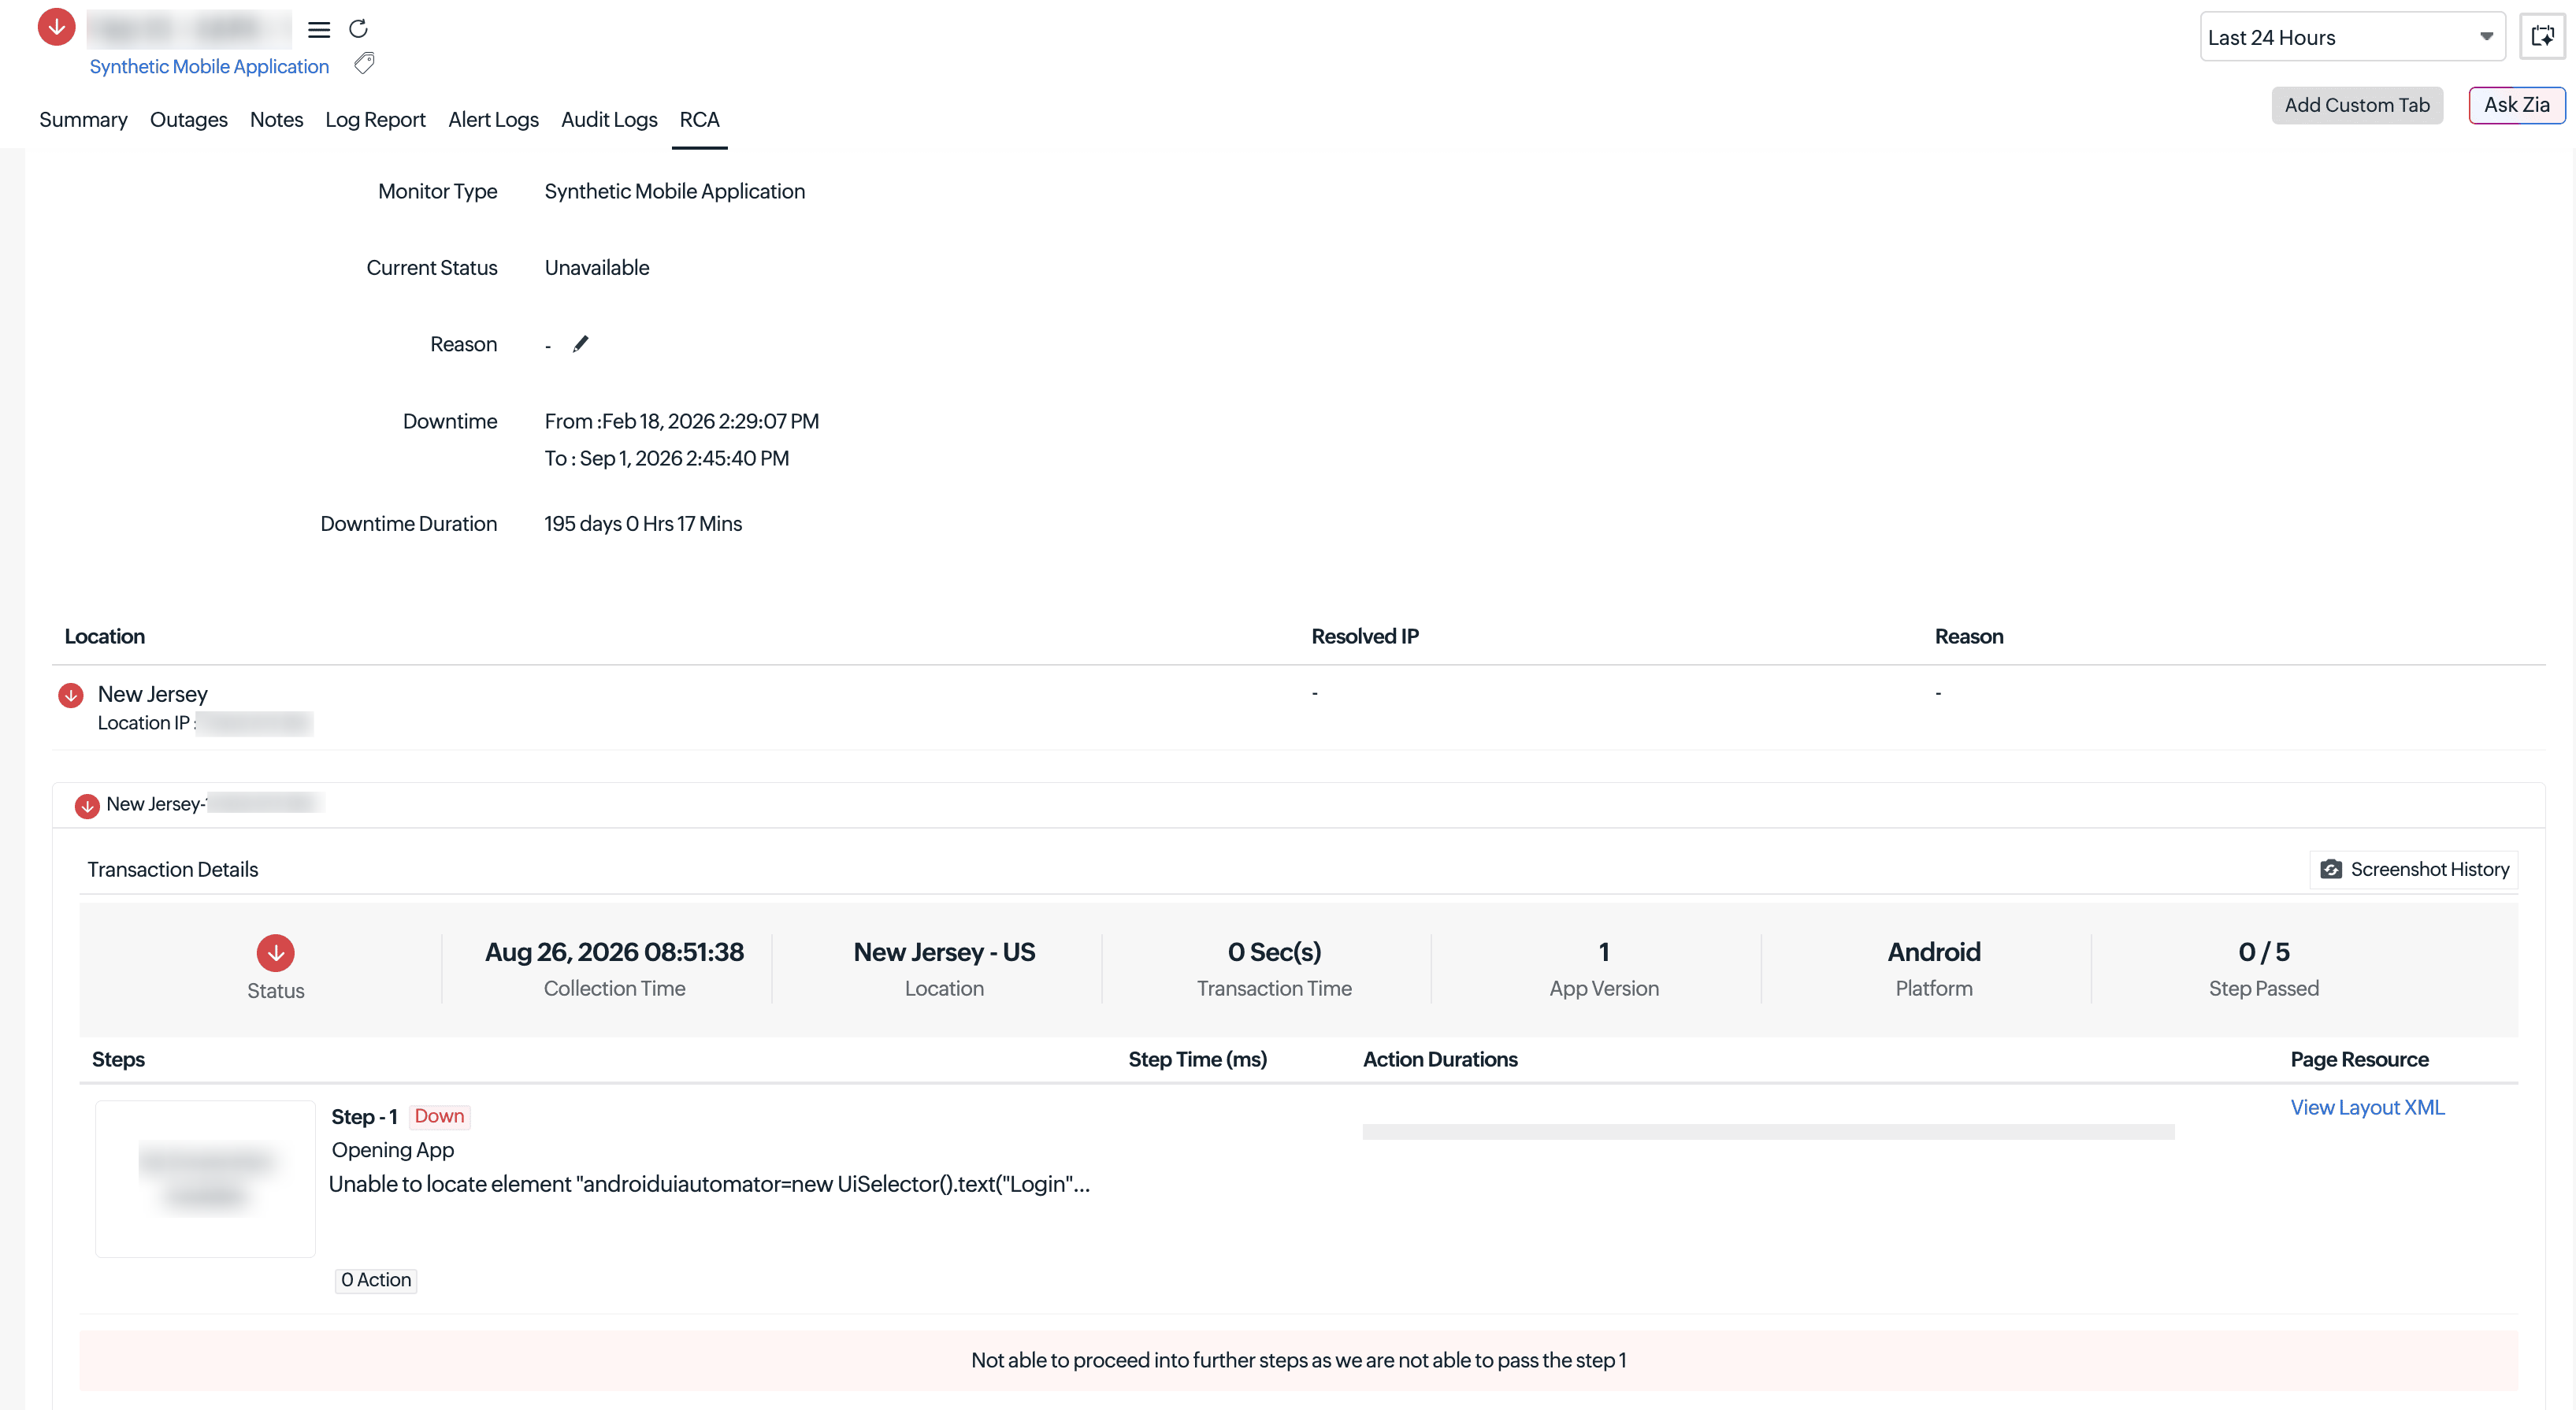The width and height of the screenshot is (2576, 1410).
Task: Click the red down status icon beside monitor name
Action: coord(57,27)
